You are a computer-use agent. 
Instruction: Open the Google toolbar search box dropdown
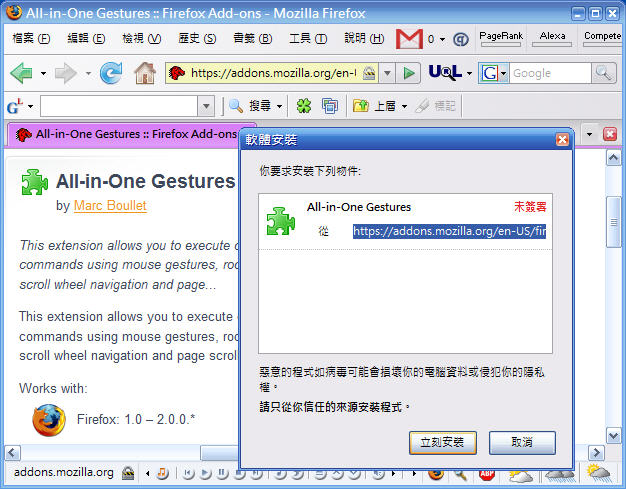[206, 106]
